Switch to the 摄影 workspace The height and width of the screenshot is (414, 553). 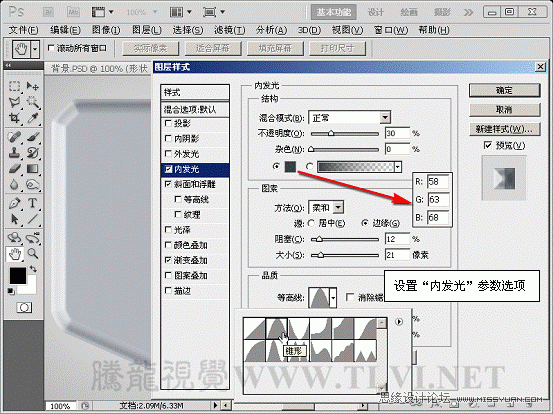(x=442, y=12)
